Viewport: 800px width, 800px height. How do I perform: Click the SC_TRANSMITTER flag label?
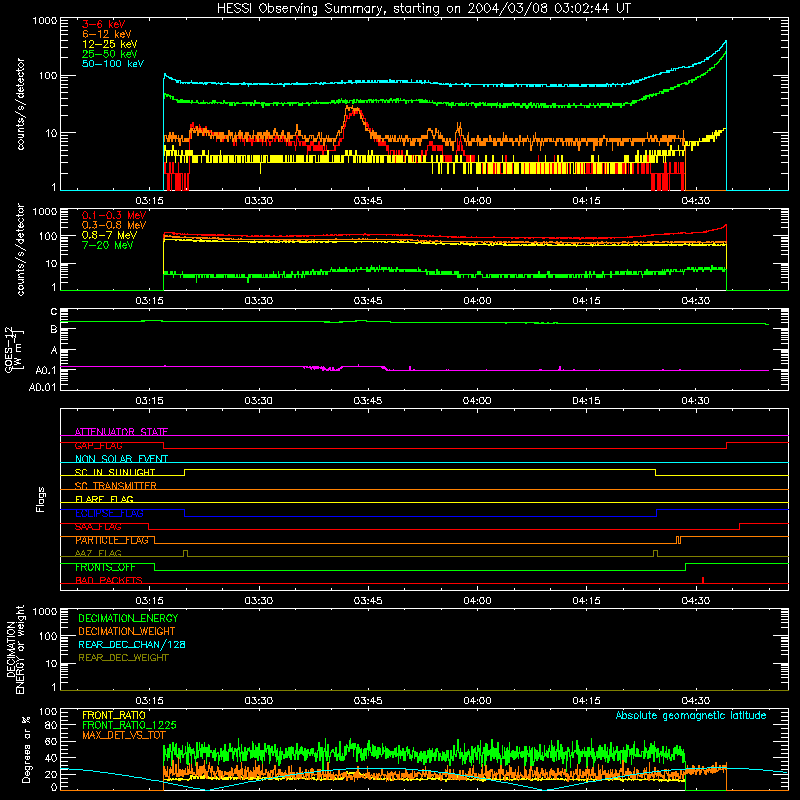click(116, 486)
